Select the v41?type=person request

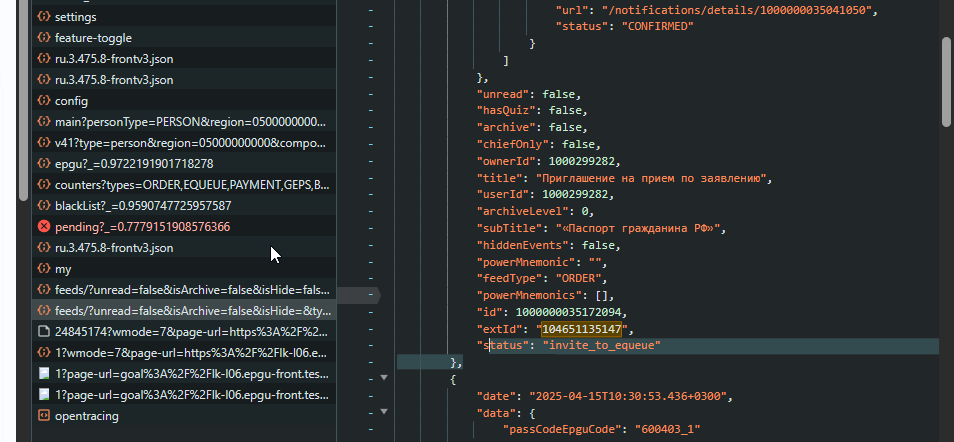[184, 143]
